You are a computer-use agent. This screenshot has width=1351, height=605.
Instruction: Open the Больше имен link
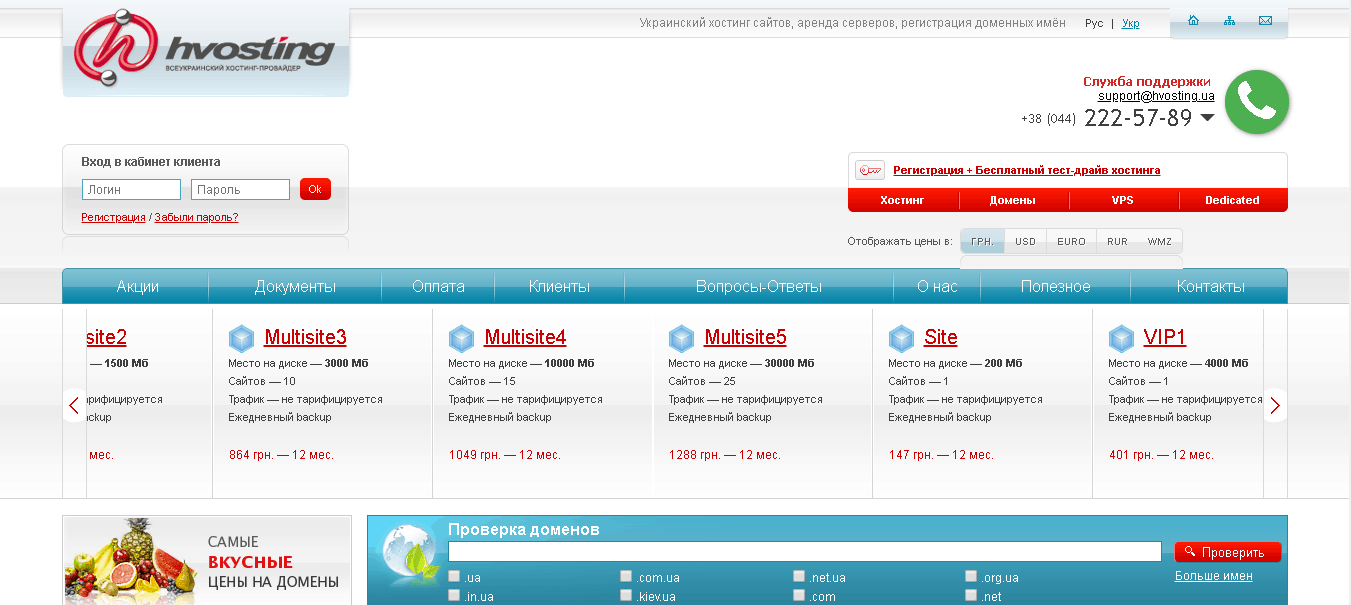(x=1214, y=575)
